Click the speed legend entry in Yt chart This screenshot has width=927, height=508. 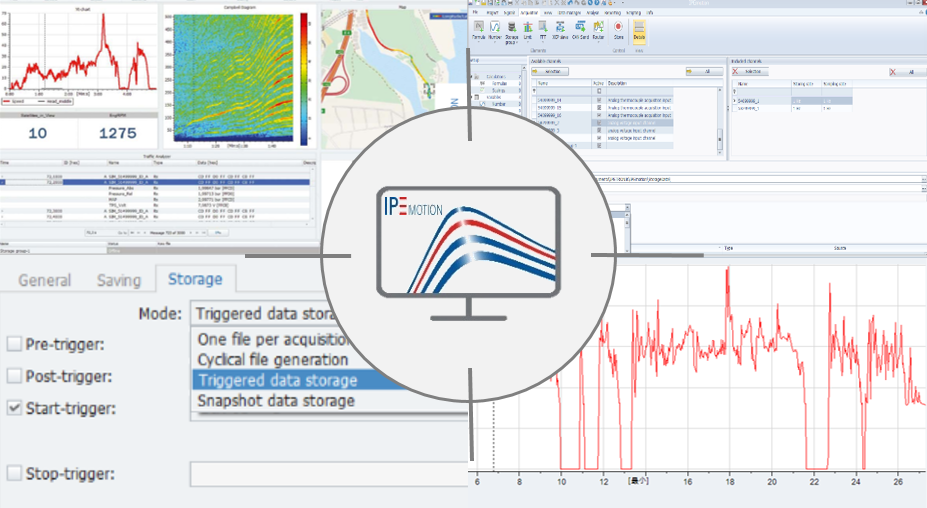click(14, 101)
